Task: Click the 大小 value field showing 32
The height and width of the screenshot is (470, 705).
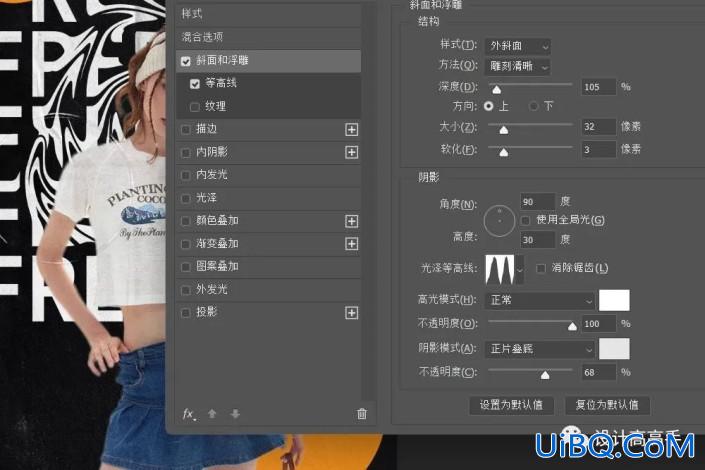Action: (x=598, y=127)
